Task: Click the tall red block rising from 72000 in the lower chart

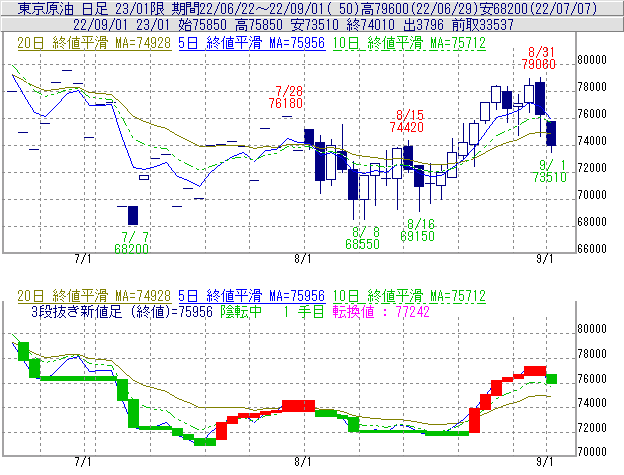Action: coord(474,420)
